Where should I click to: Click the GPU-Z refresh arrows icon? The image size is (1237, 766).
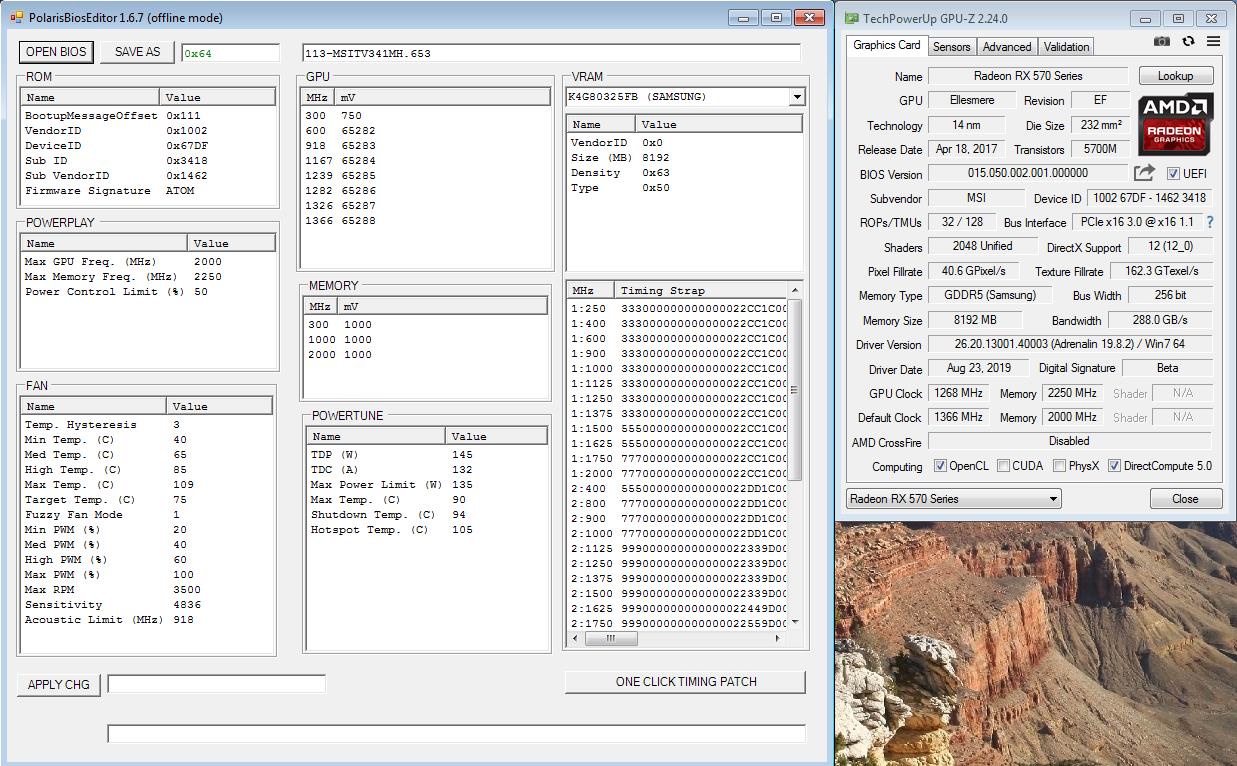pyautogui.click(x=1188, y=42)
